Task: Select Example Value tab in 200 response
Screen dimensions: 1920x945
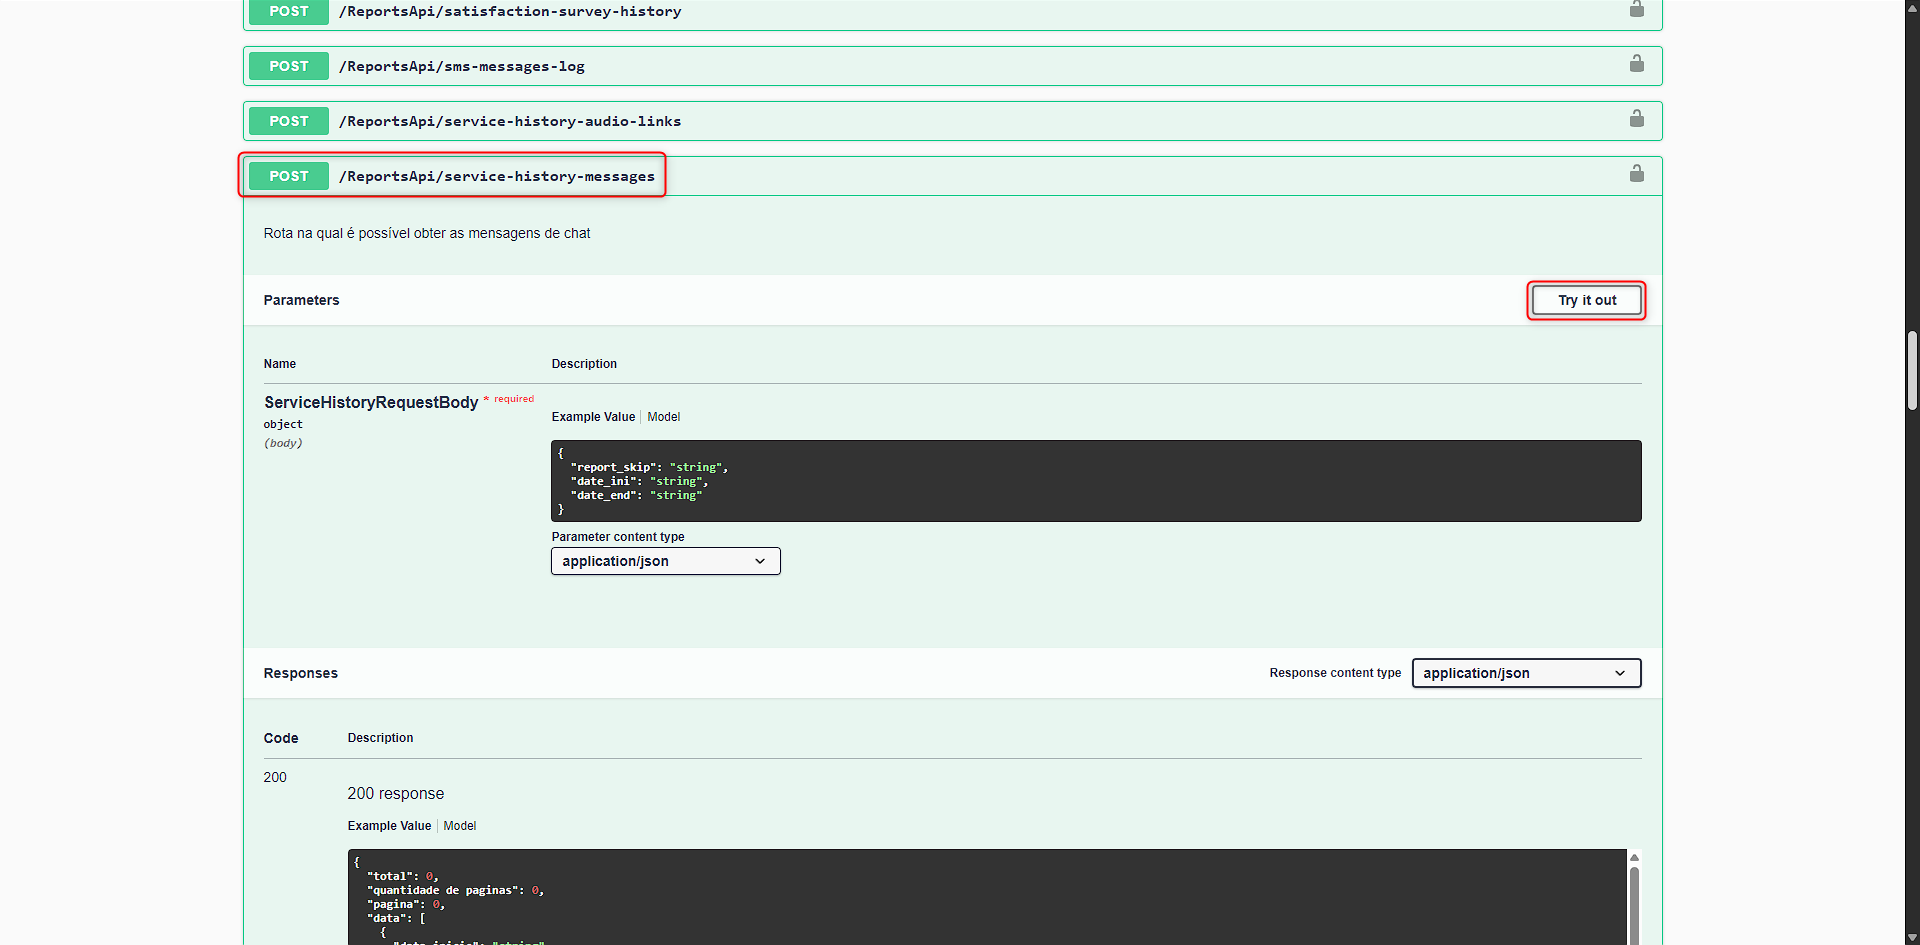Action: [x=389, y=826]
